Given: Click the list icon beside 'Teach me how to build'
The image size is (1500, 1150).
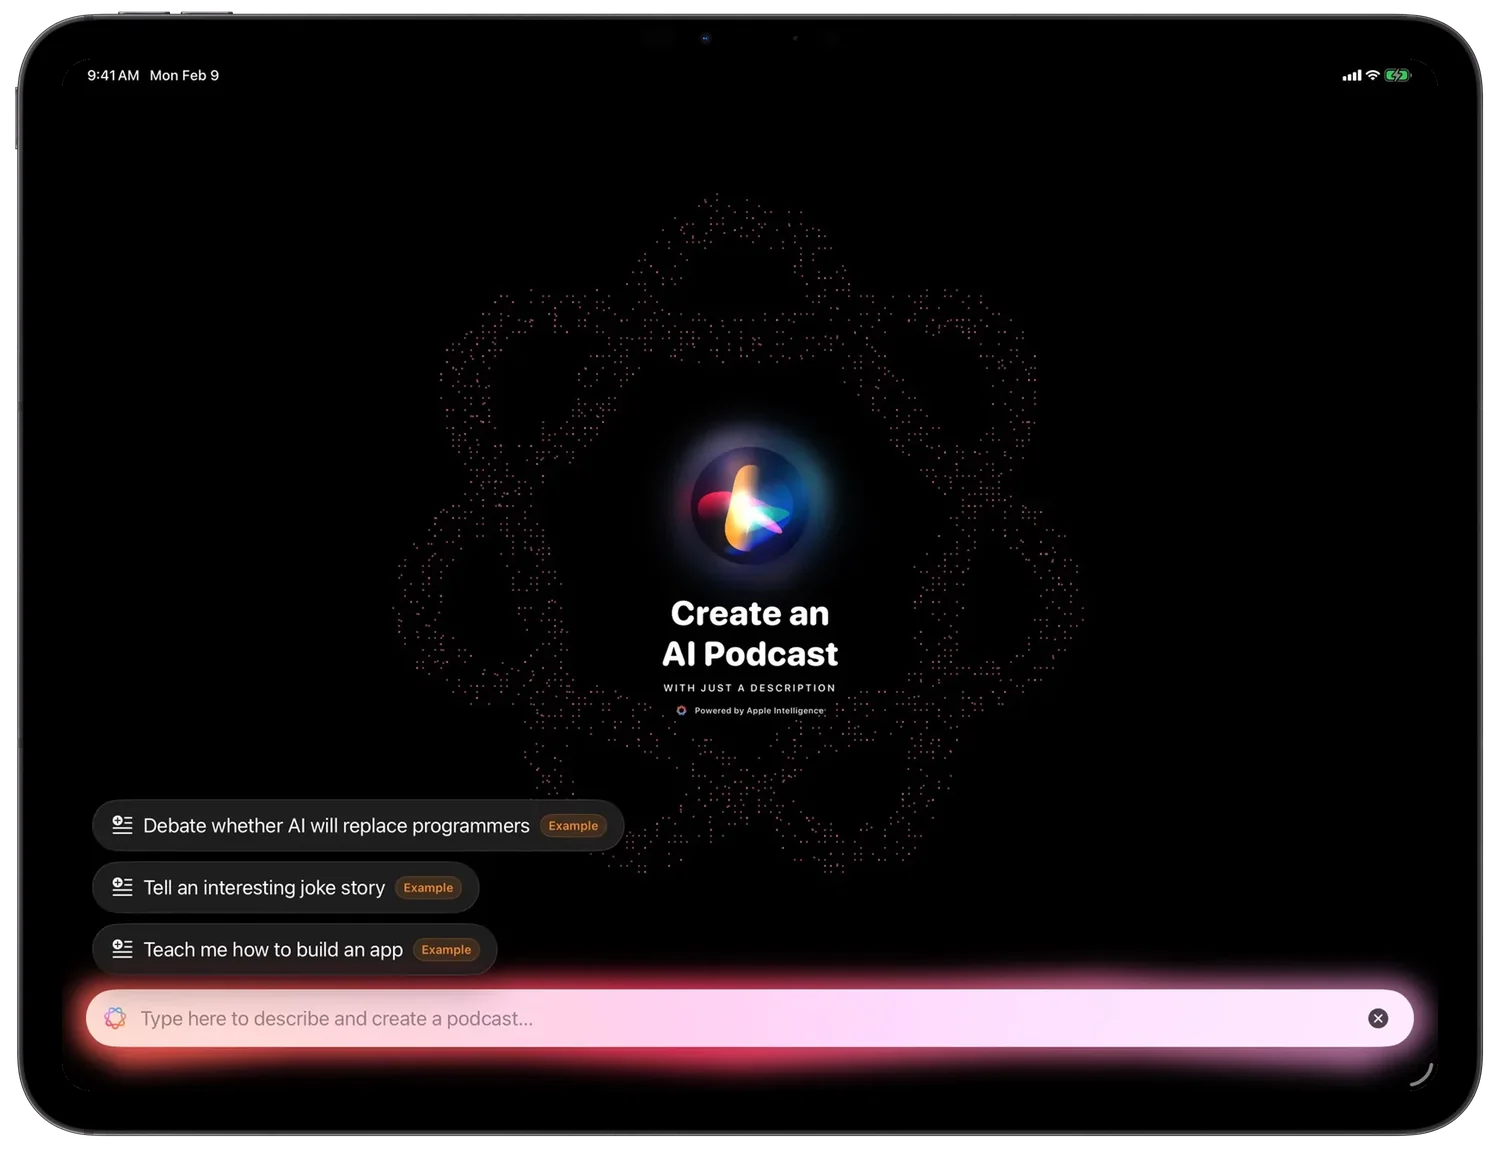Looking at the screenshot, I should (122, 949).
